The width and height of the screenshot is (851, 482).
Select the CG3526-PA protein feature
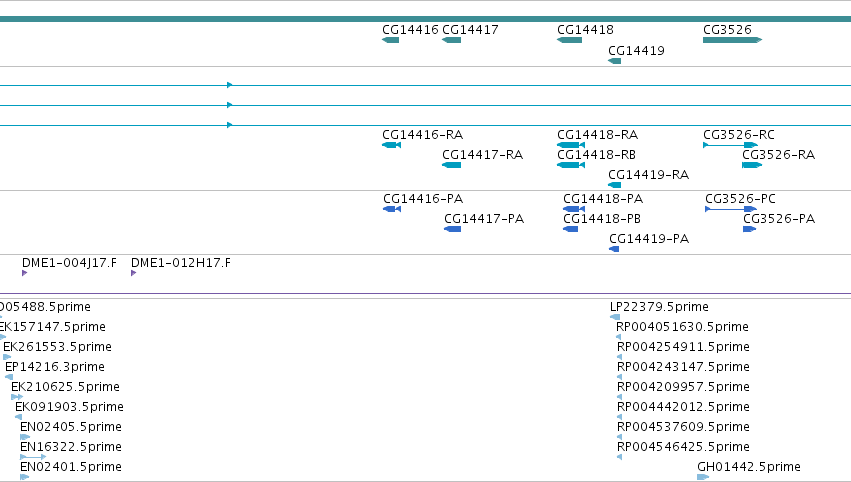750,229
